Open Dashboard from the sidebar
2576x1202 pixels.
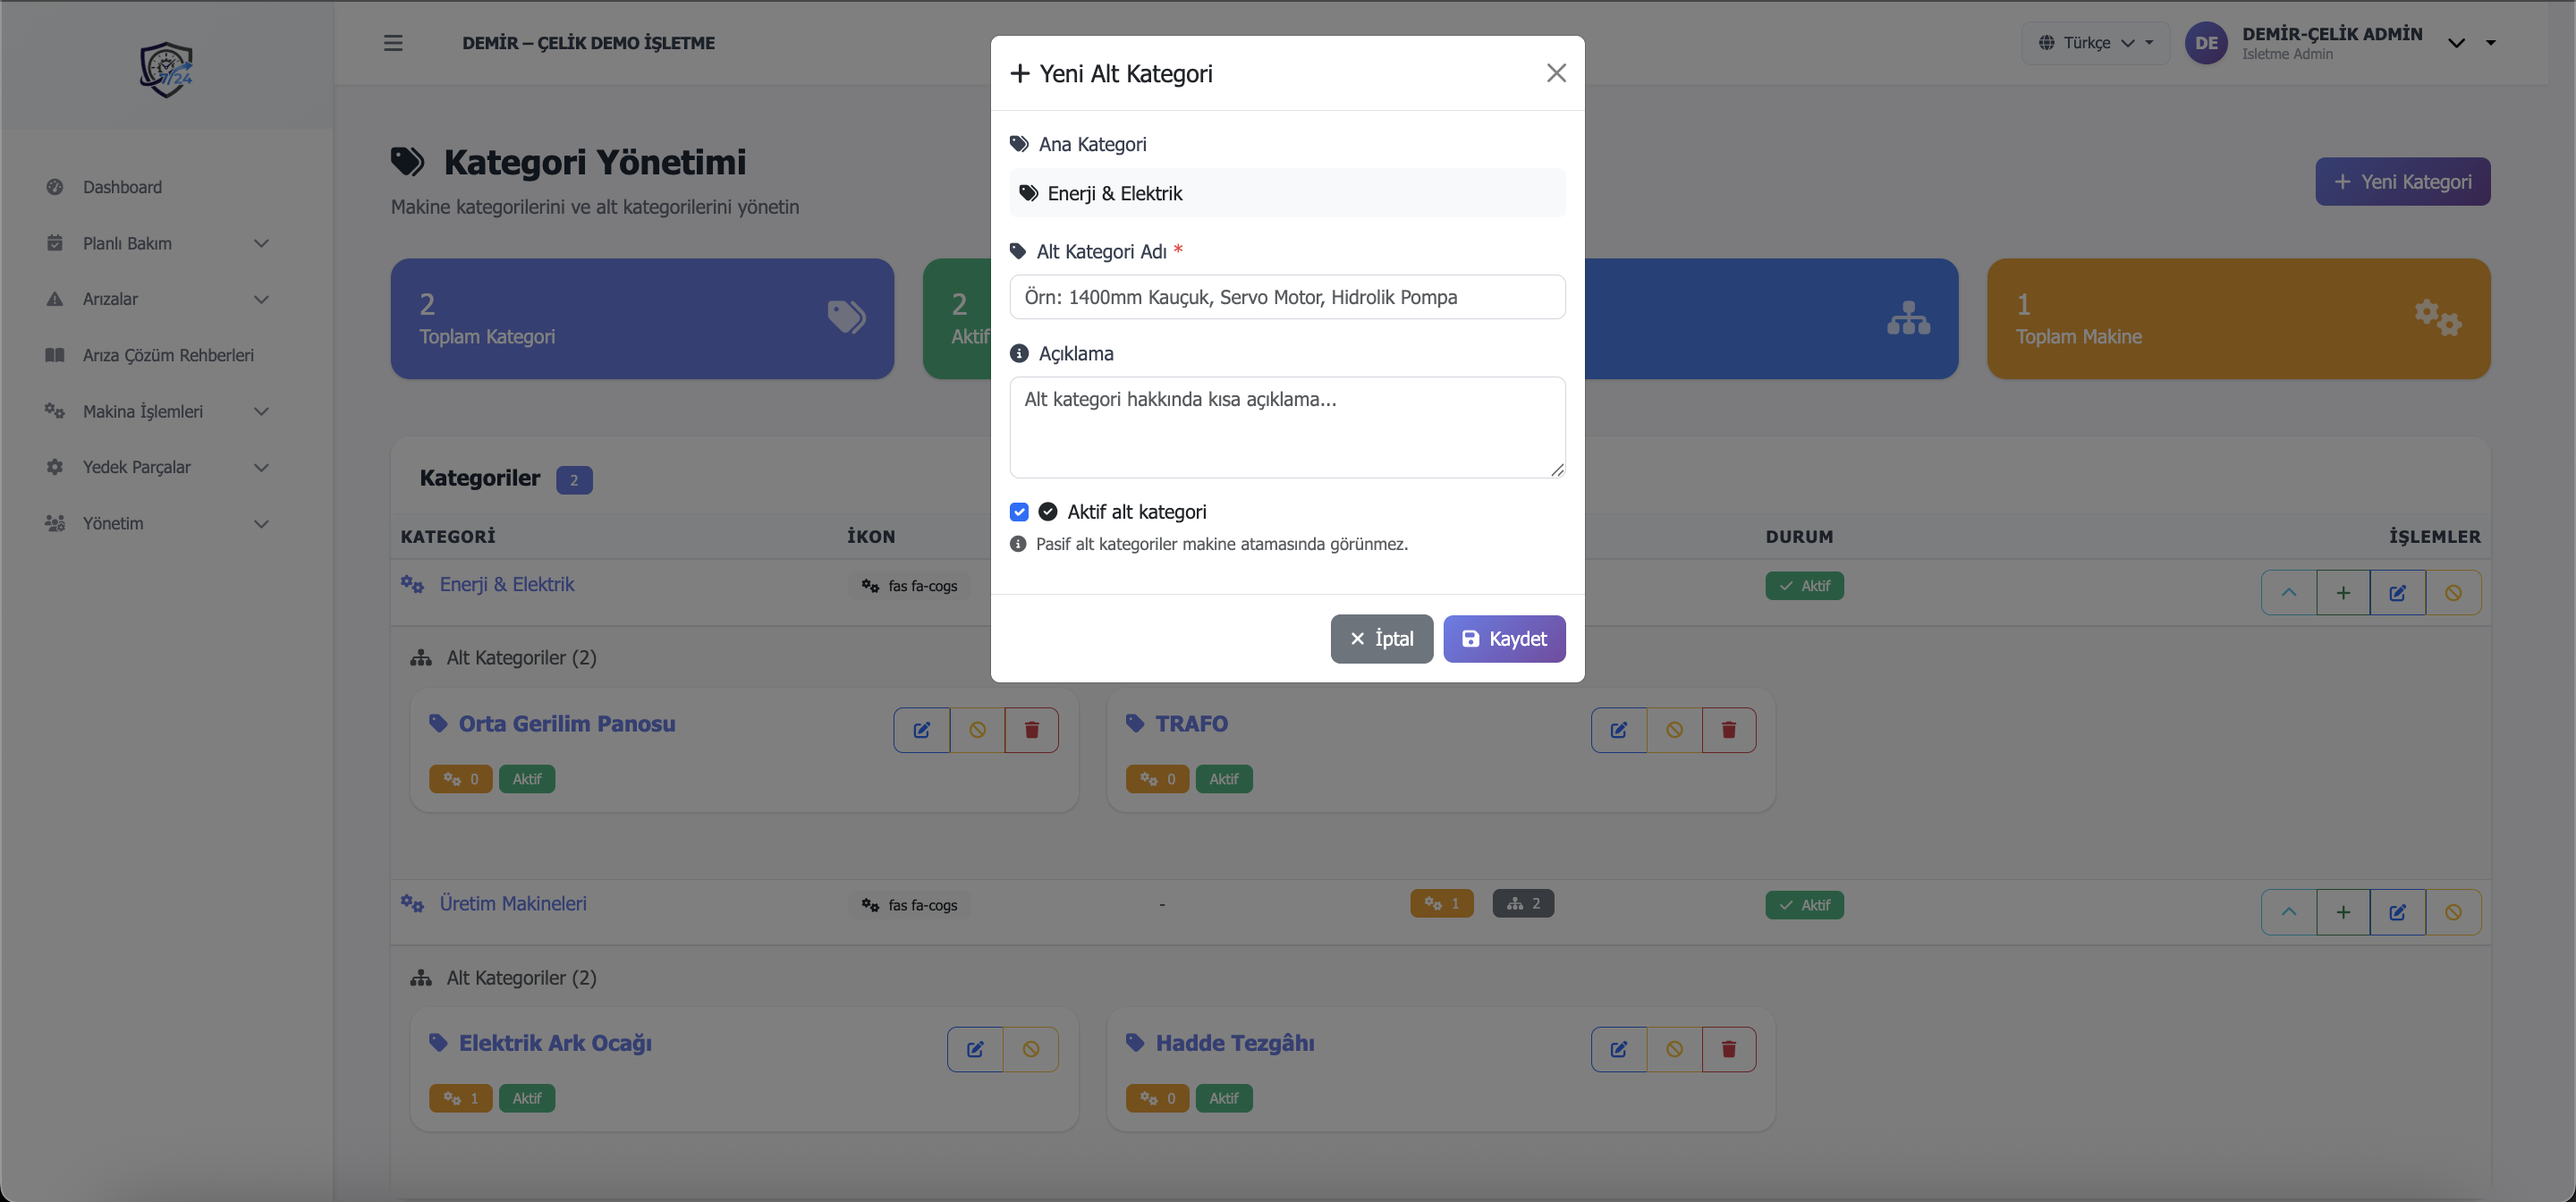coord(122,187)
